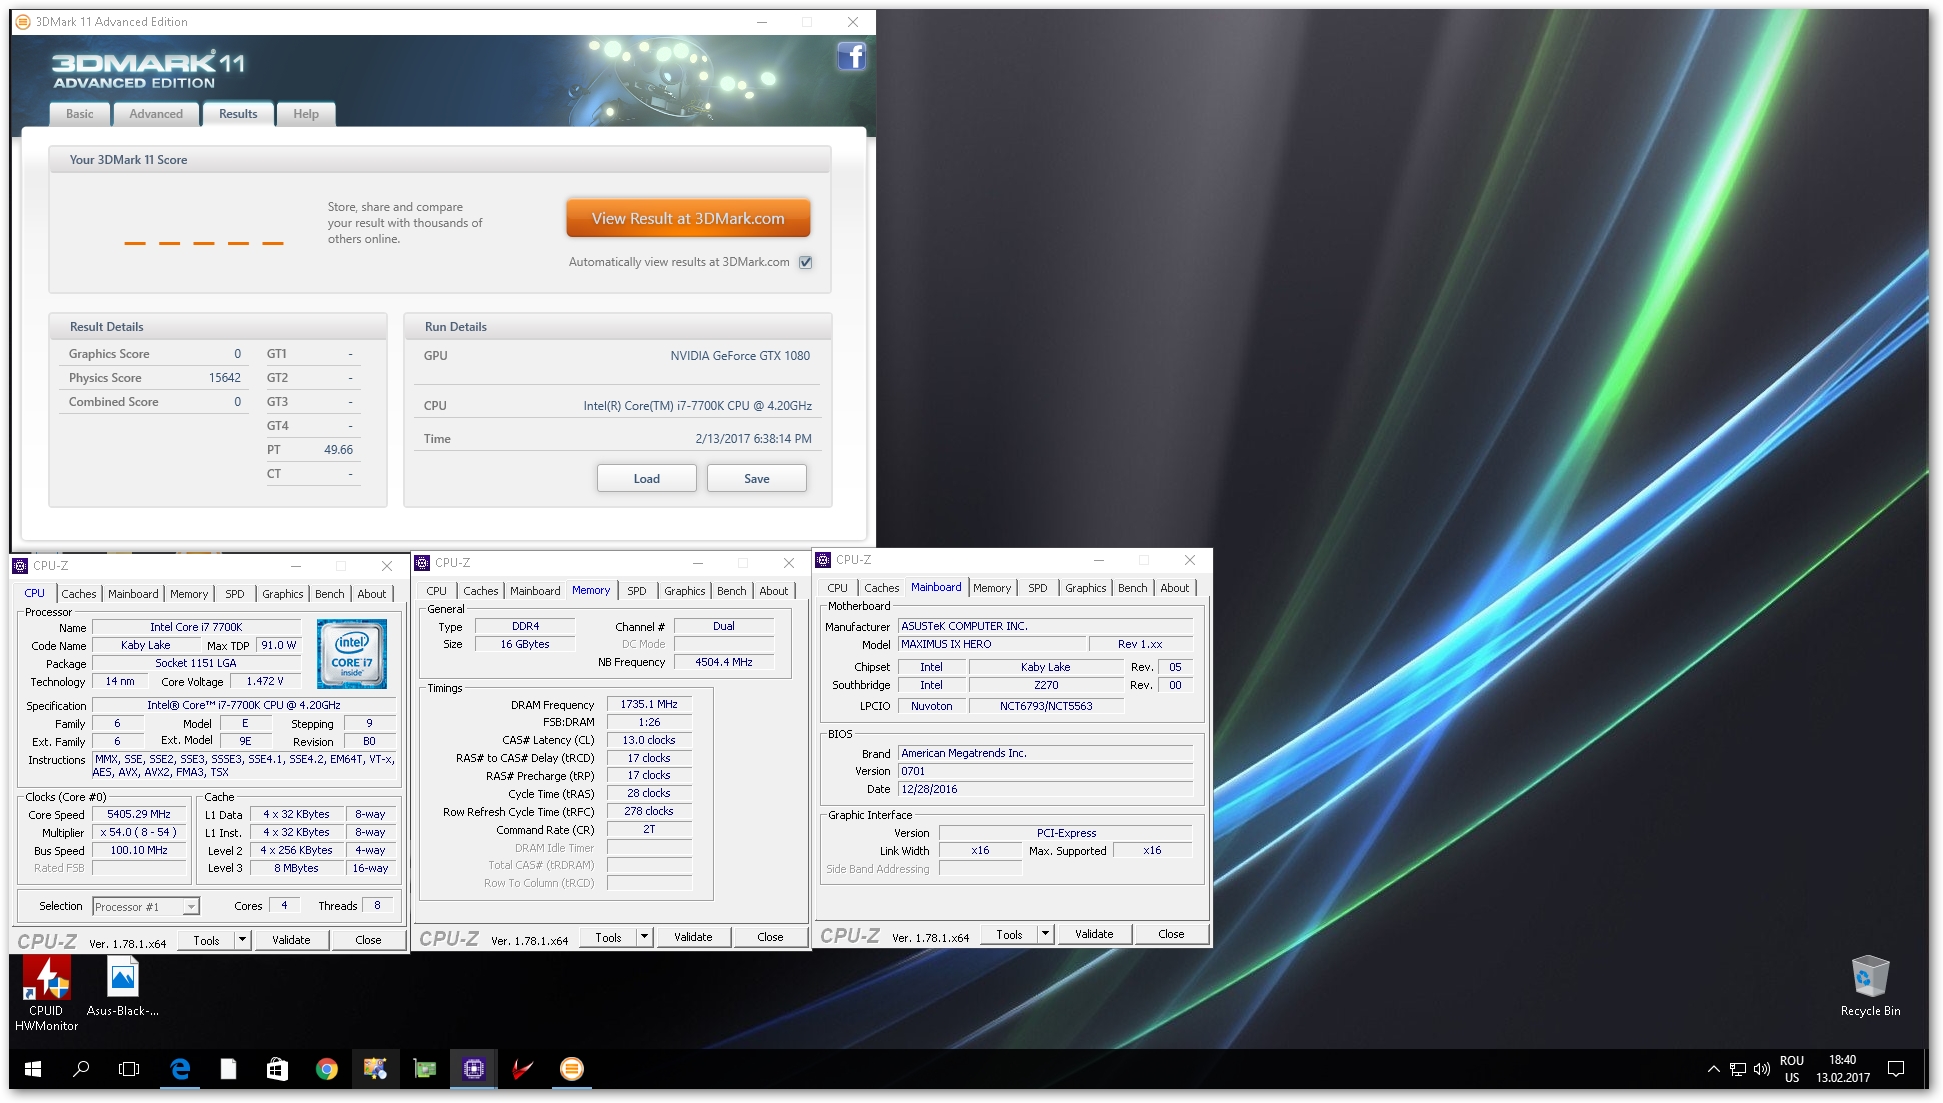1943x1103 pixels.
Task: Click the Load button in Run Details
Action: [x=647, y=479]
